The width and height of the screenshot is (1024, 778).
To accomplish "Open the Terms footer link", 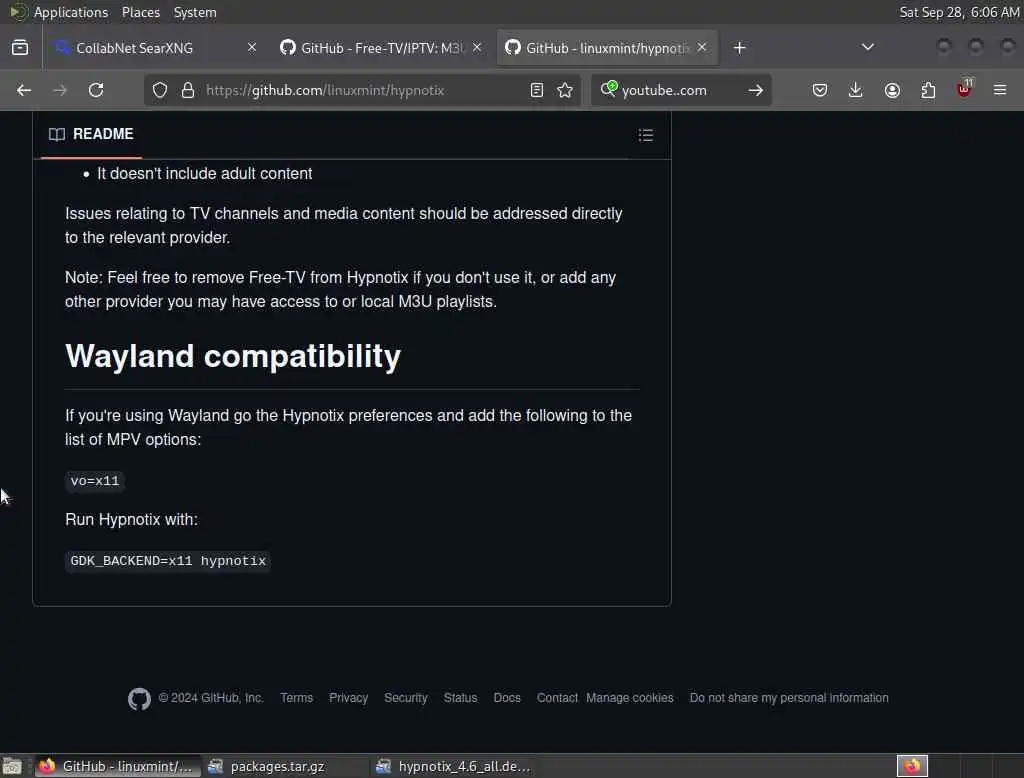I will click(x=296, y=698).
